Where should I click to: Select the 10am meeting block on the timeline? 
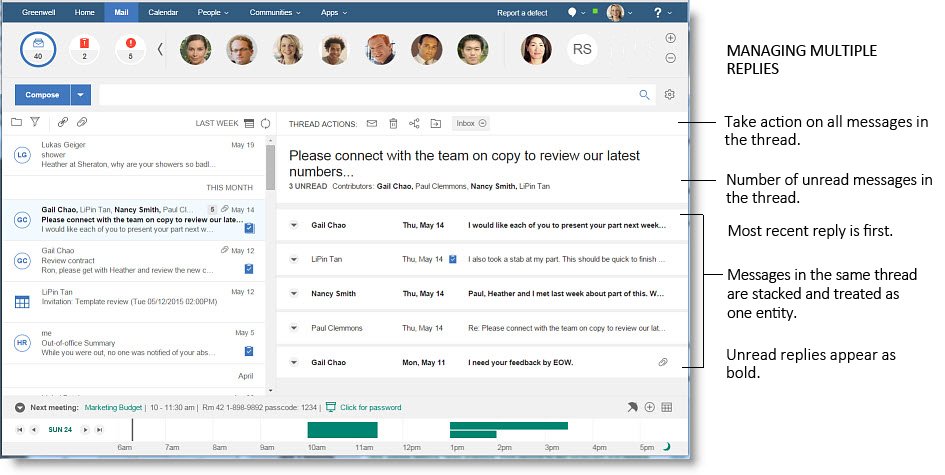pos(342,430)
